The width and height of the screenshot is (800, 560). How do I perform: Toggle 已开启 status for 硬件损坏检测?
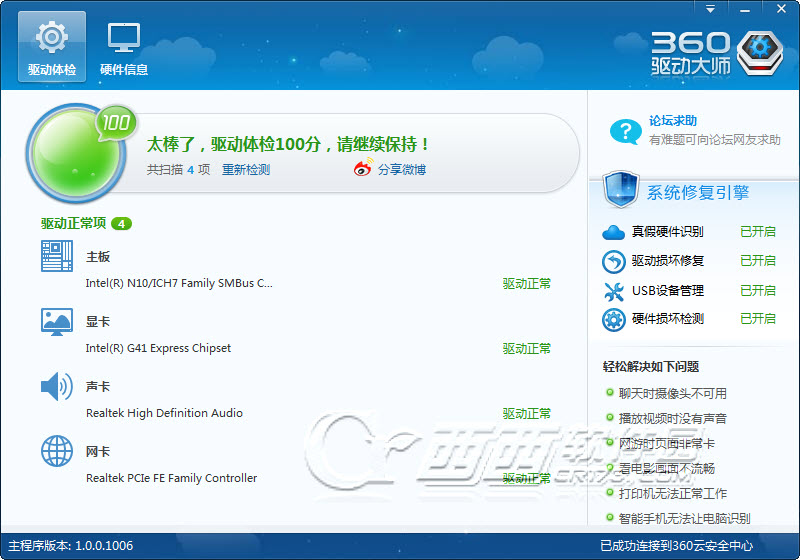coord(758,319)
